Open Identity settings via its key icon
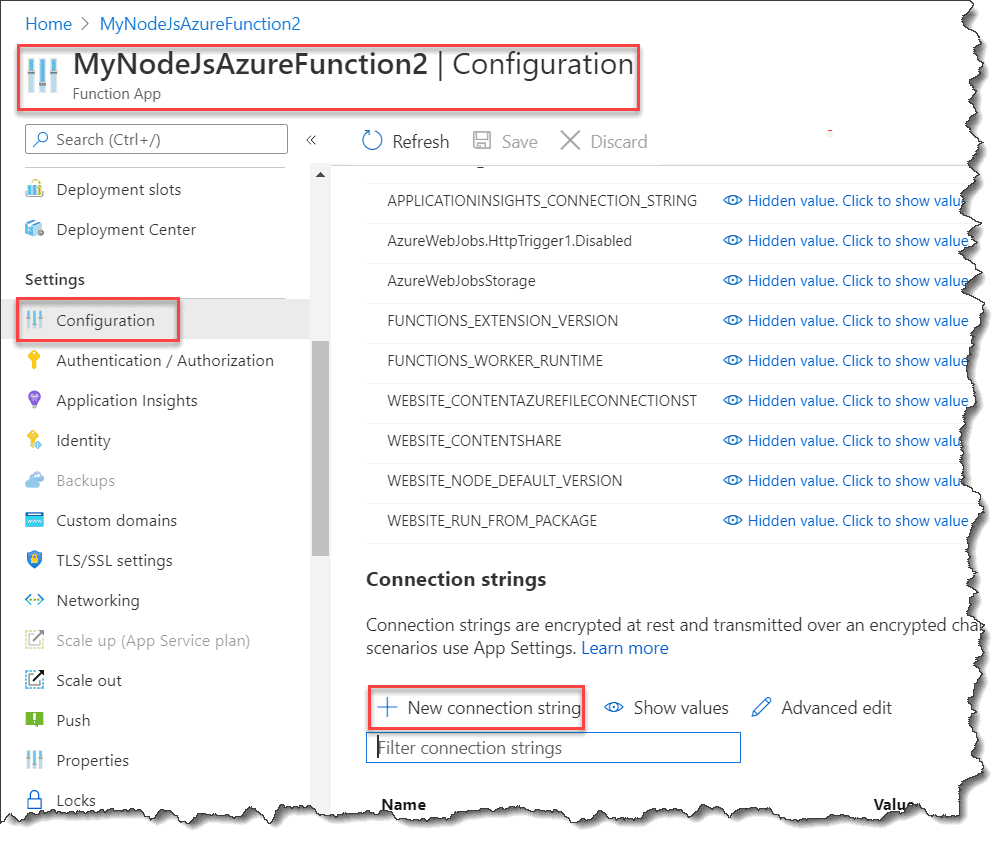The width and height of the screenshot is (1006, 848). 33,440
